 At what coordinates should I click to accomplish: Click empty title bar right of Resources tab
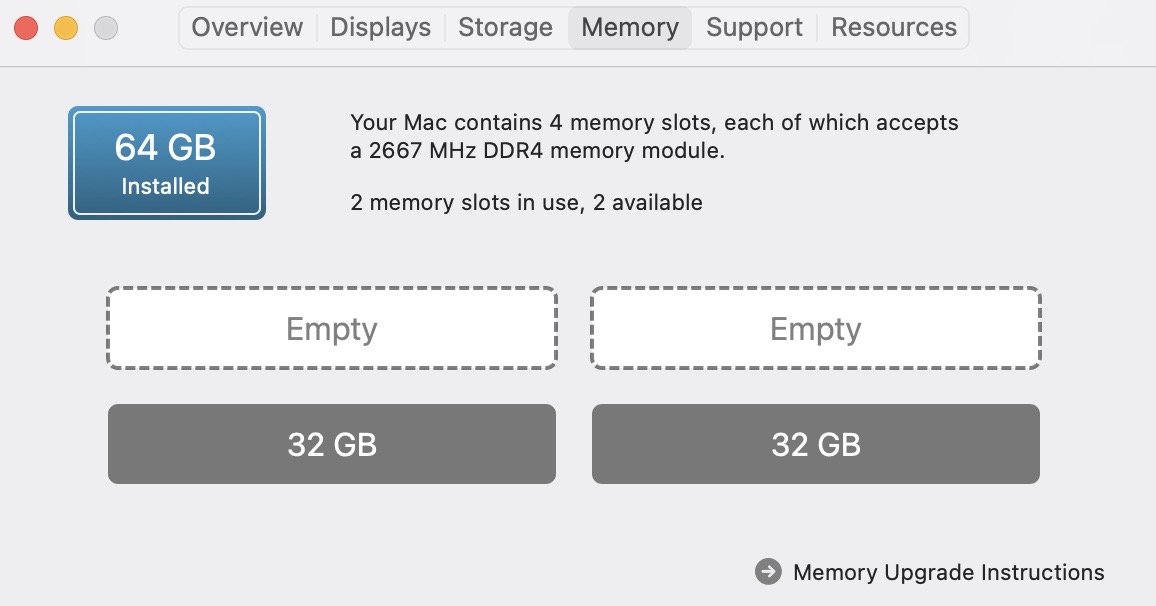click(x=1060, y=28)
